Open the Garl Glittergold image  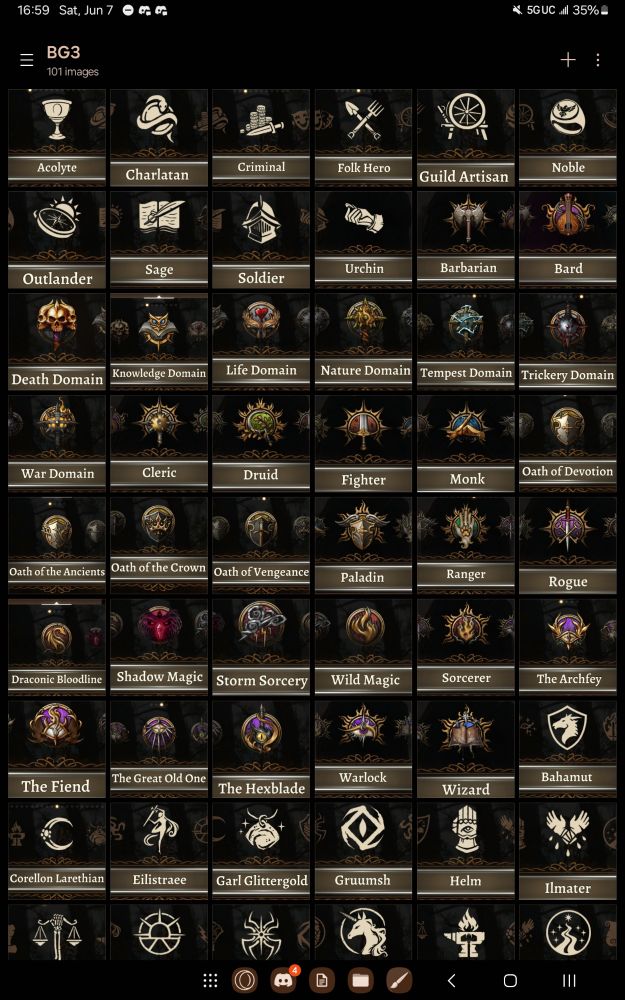point(261,852)
